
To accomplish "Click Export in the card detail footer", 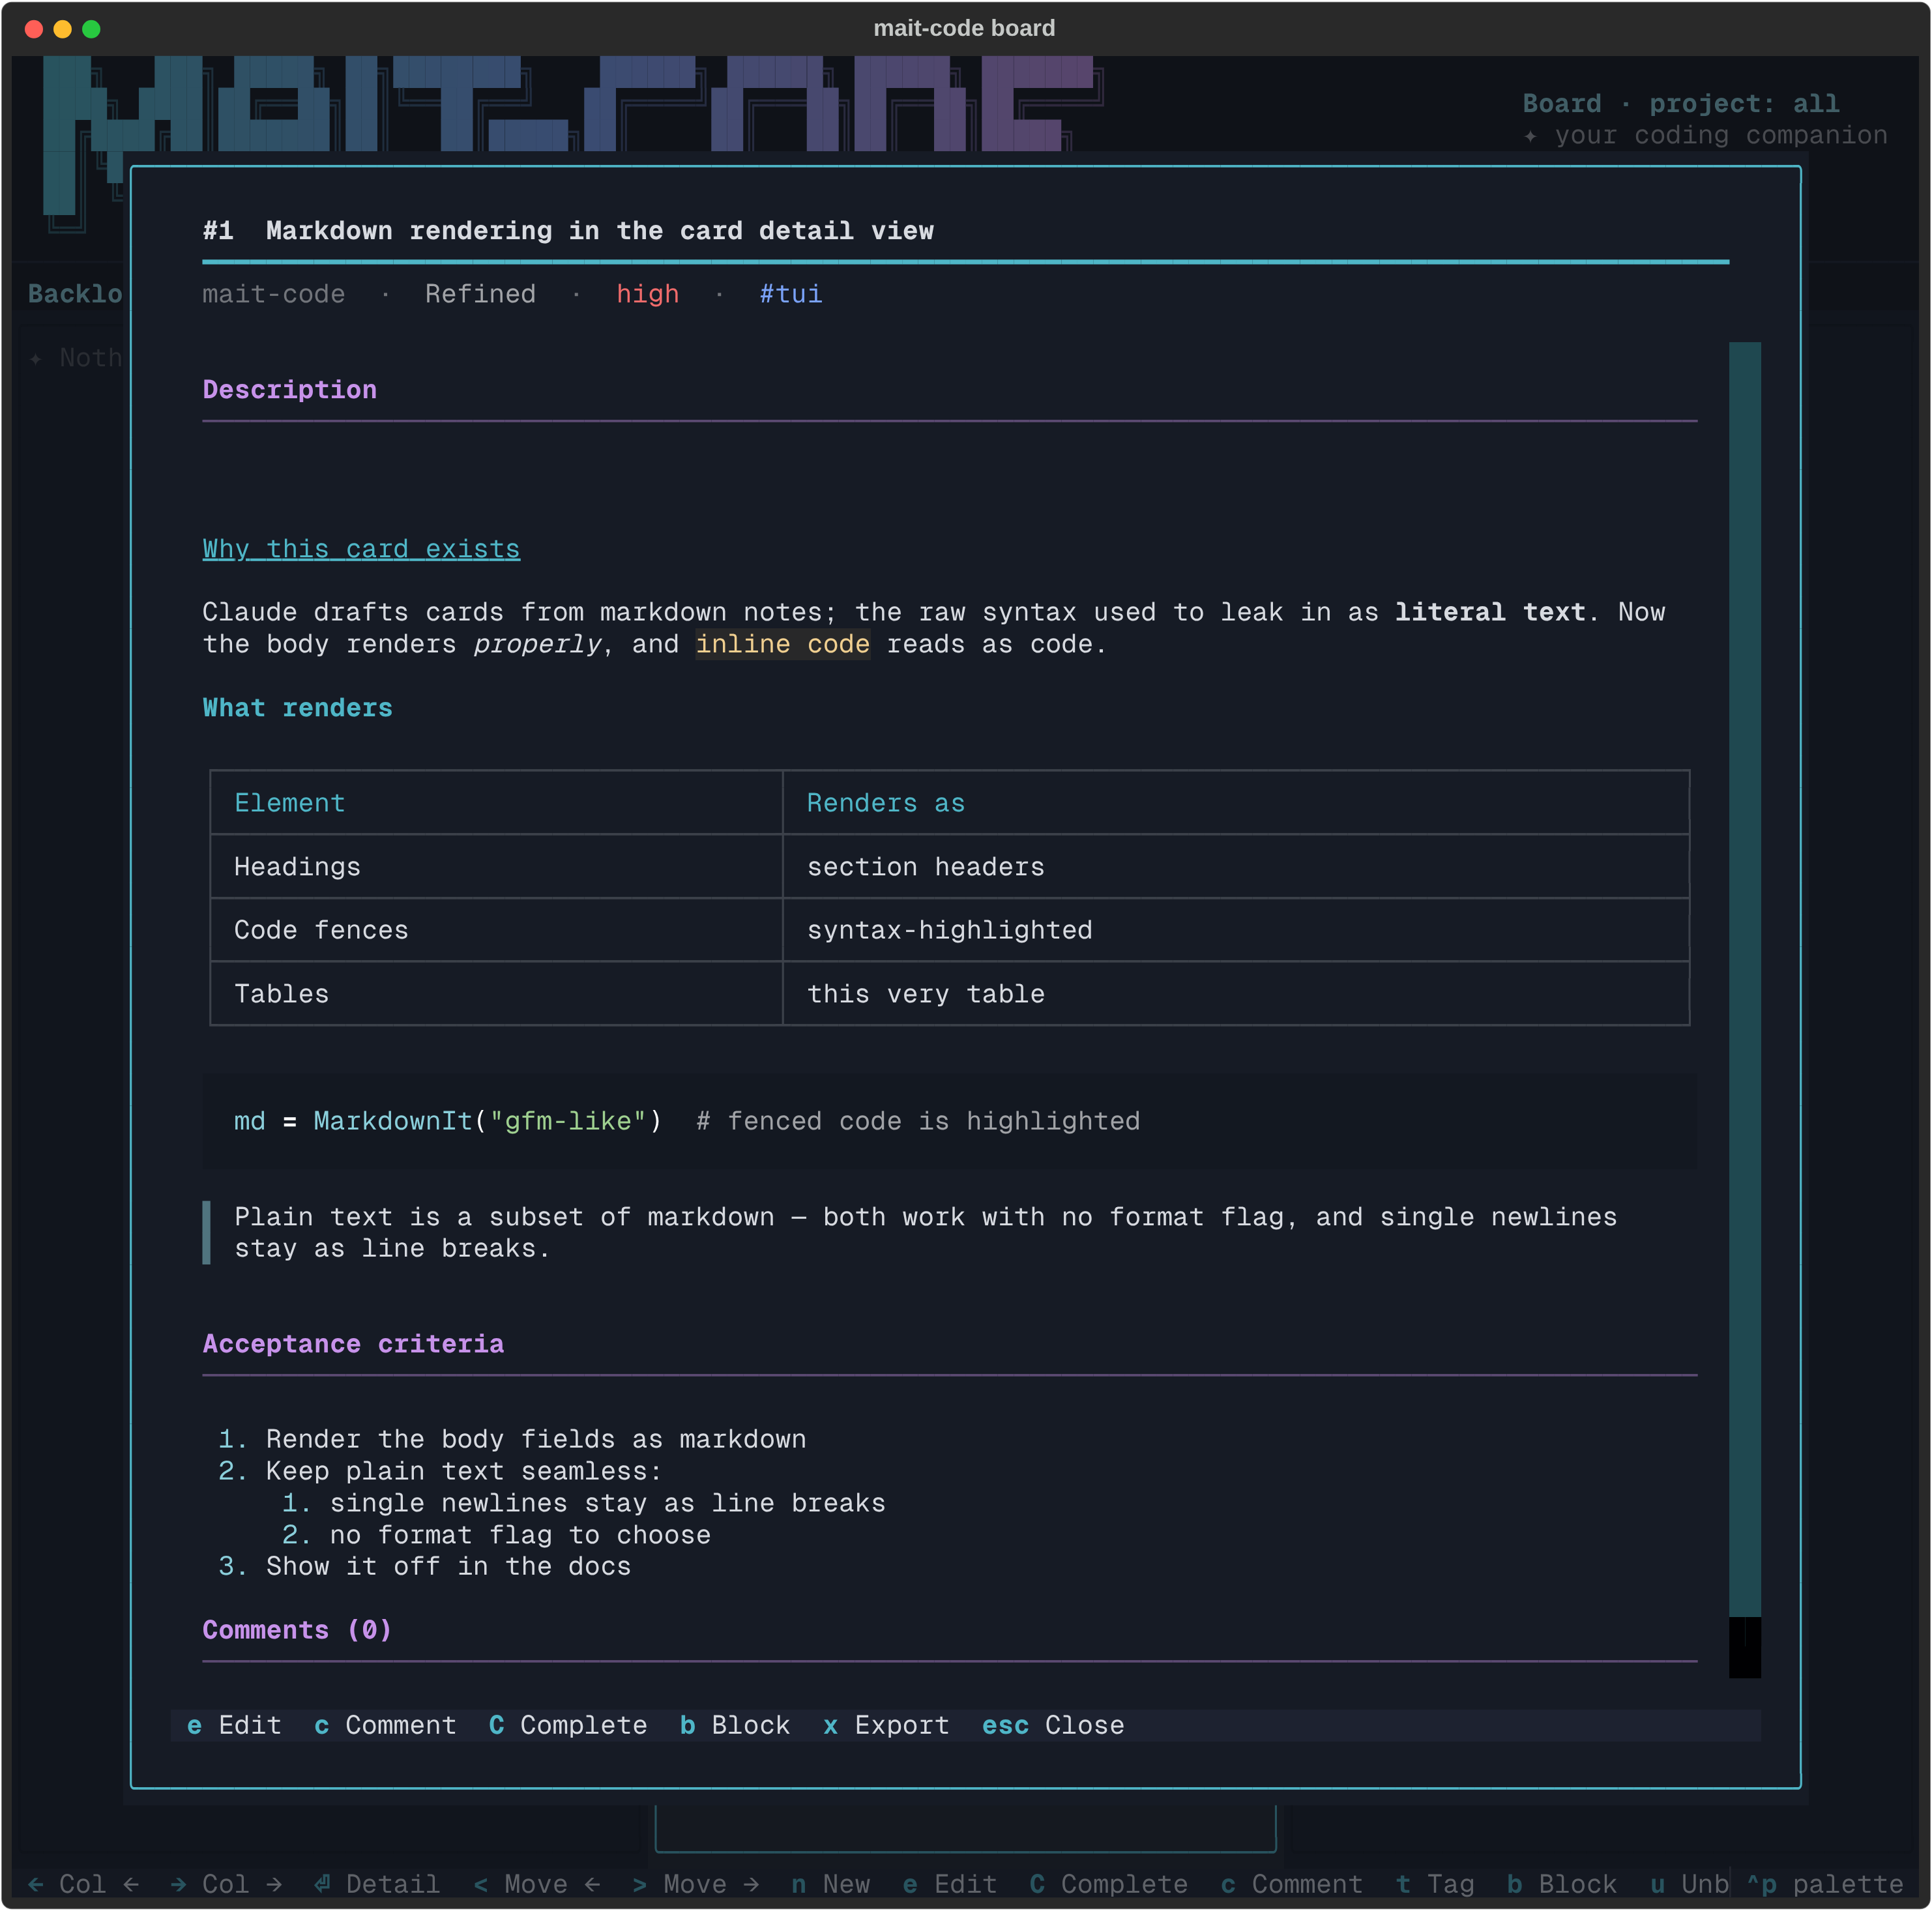I will (x=886, y=1725).
